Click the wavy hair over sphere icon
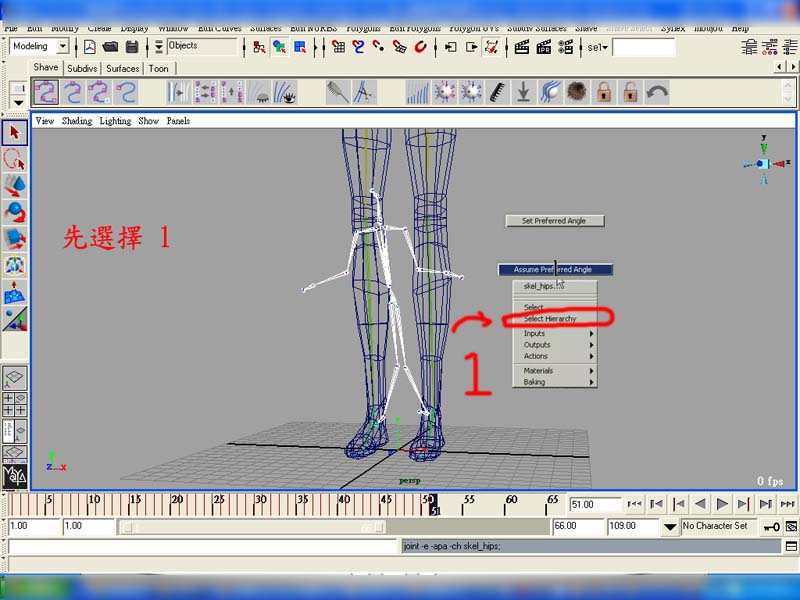Screen dimensions: 800x600 [550, 92]
